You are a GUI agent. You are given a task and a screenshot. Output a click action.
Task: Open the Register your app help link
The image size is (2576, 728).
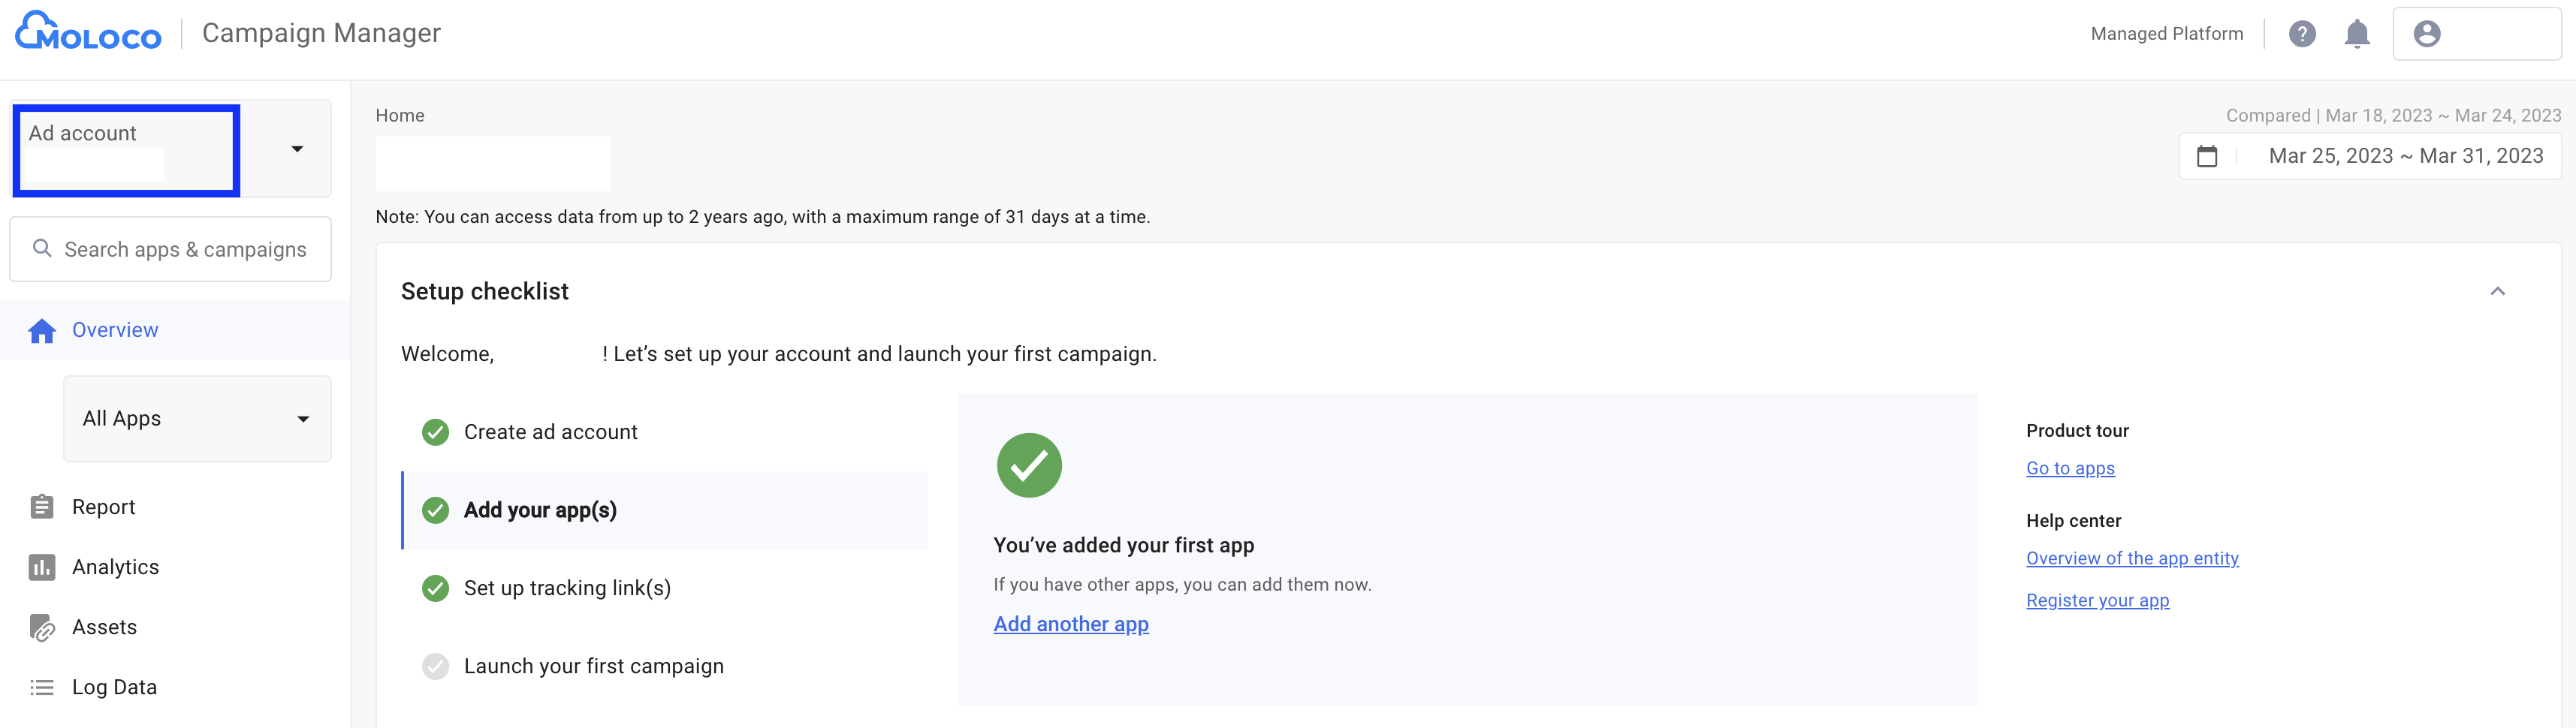(2097, 600)
